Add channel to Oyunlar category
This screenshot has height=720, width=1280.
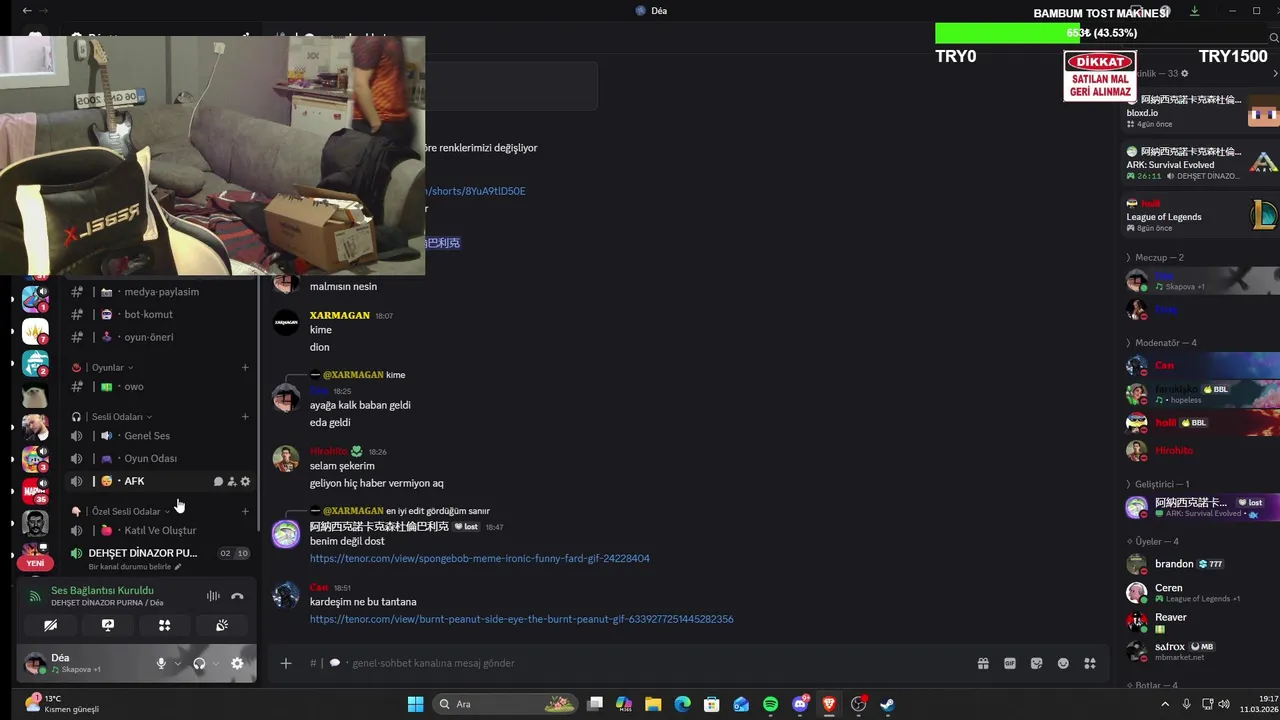click(x=245, y=367)
